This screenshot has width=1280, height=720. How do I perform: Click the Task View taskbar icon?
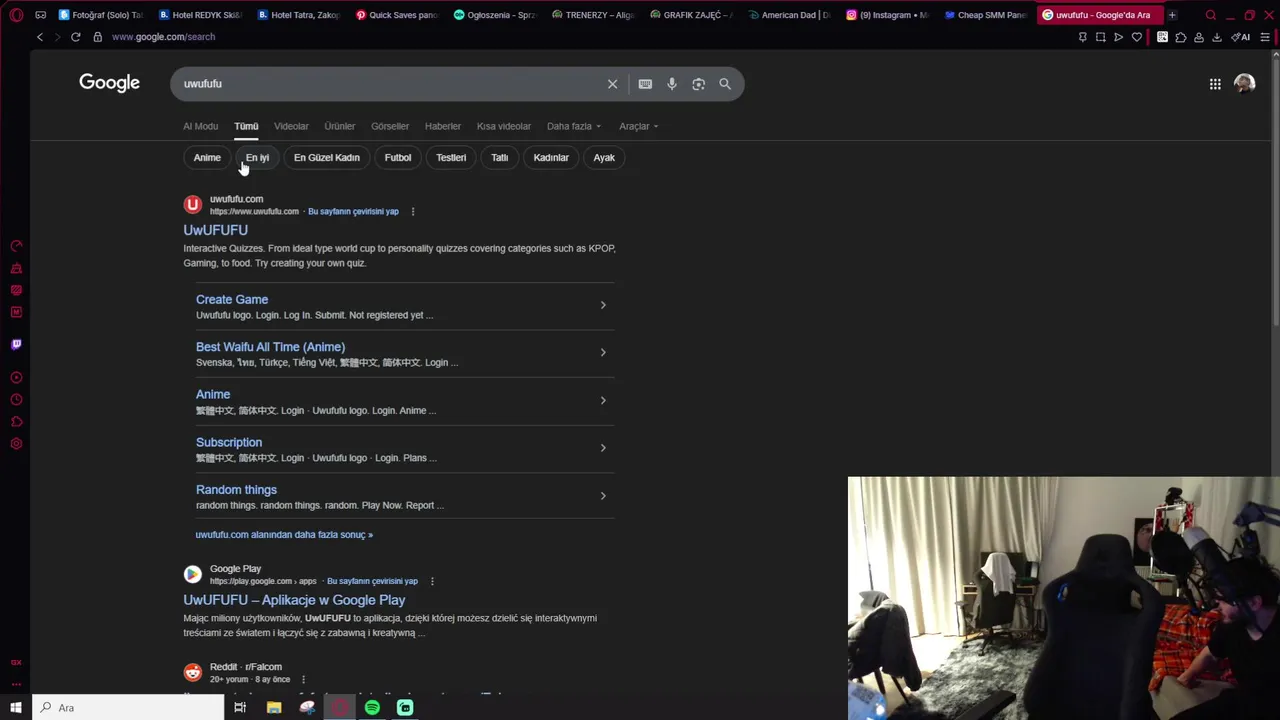240,708
